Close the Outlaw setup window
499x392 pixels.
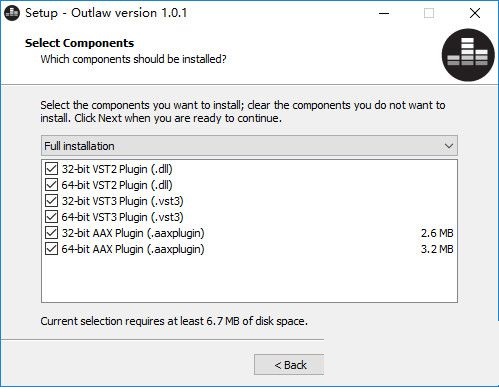click(475, 13)
